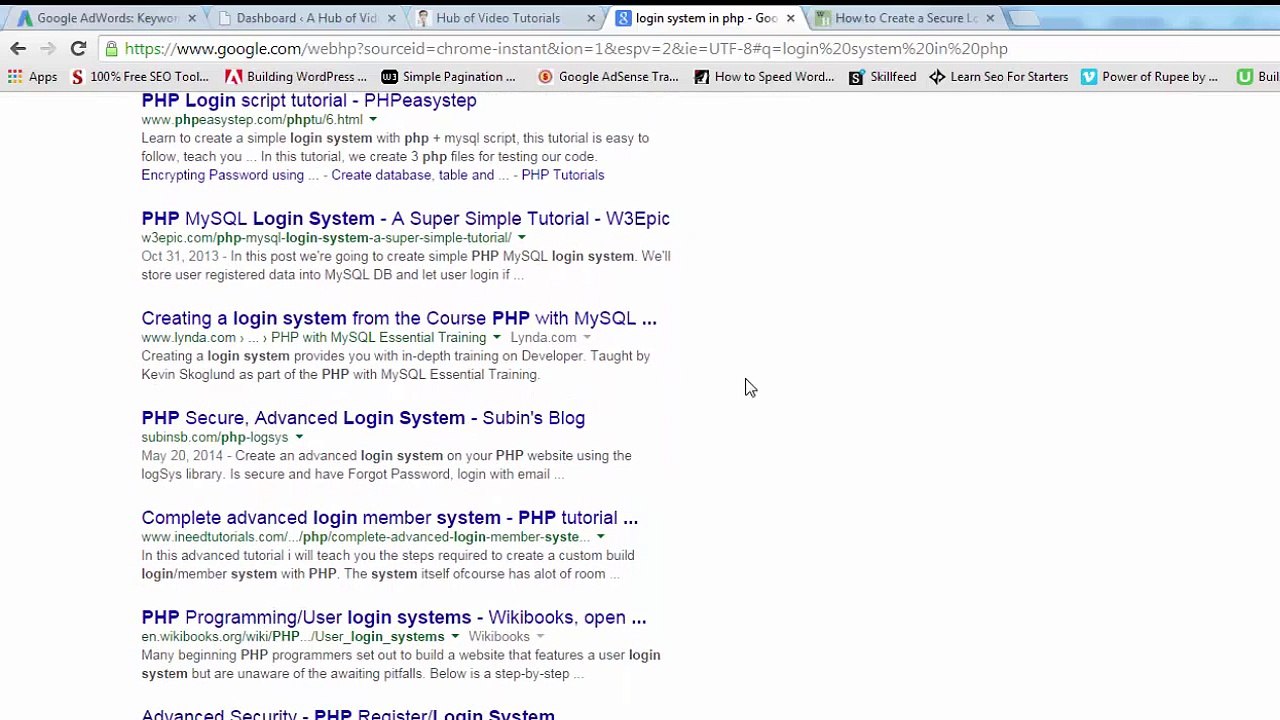
Task: Open the Wikibooks 'User login systems' result
Action: (394, 617)
